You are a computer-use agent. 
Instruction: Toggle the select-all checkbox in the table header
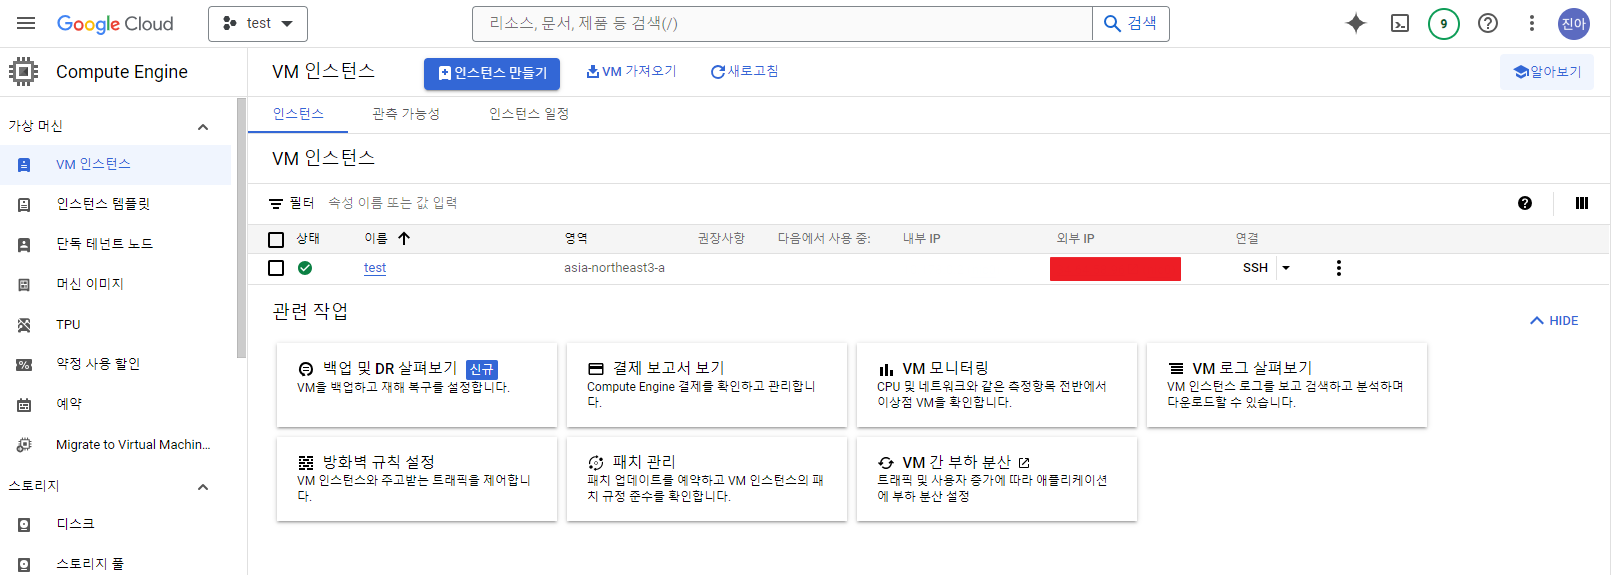point(276,239)
